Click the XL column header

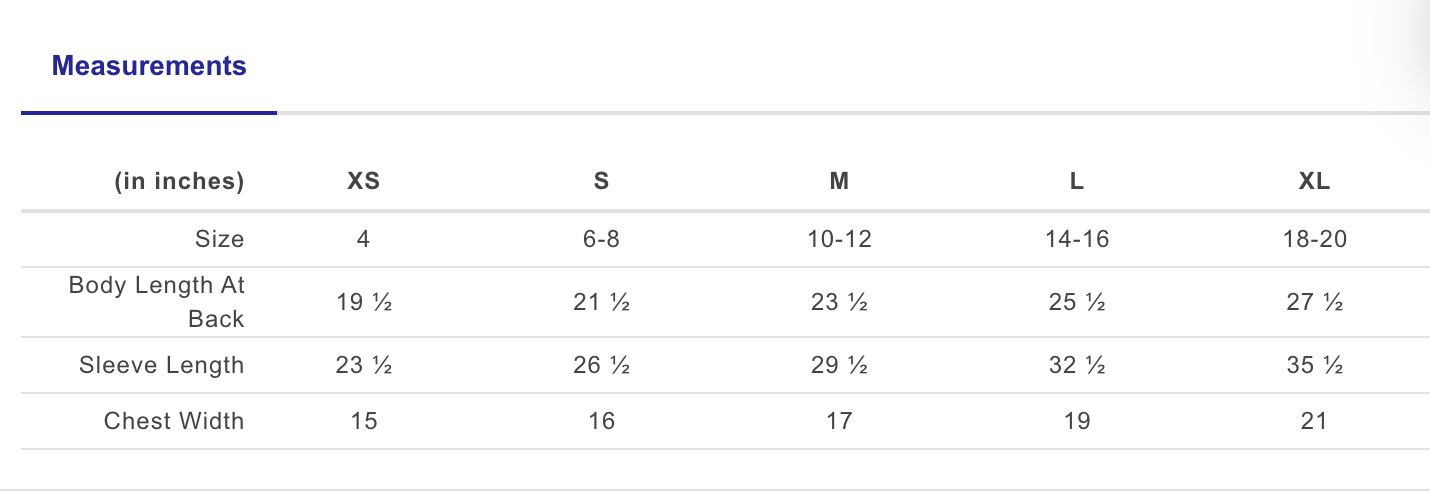click(1314, 182)
